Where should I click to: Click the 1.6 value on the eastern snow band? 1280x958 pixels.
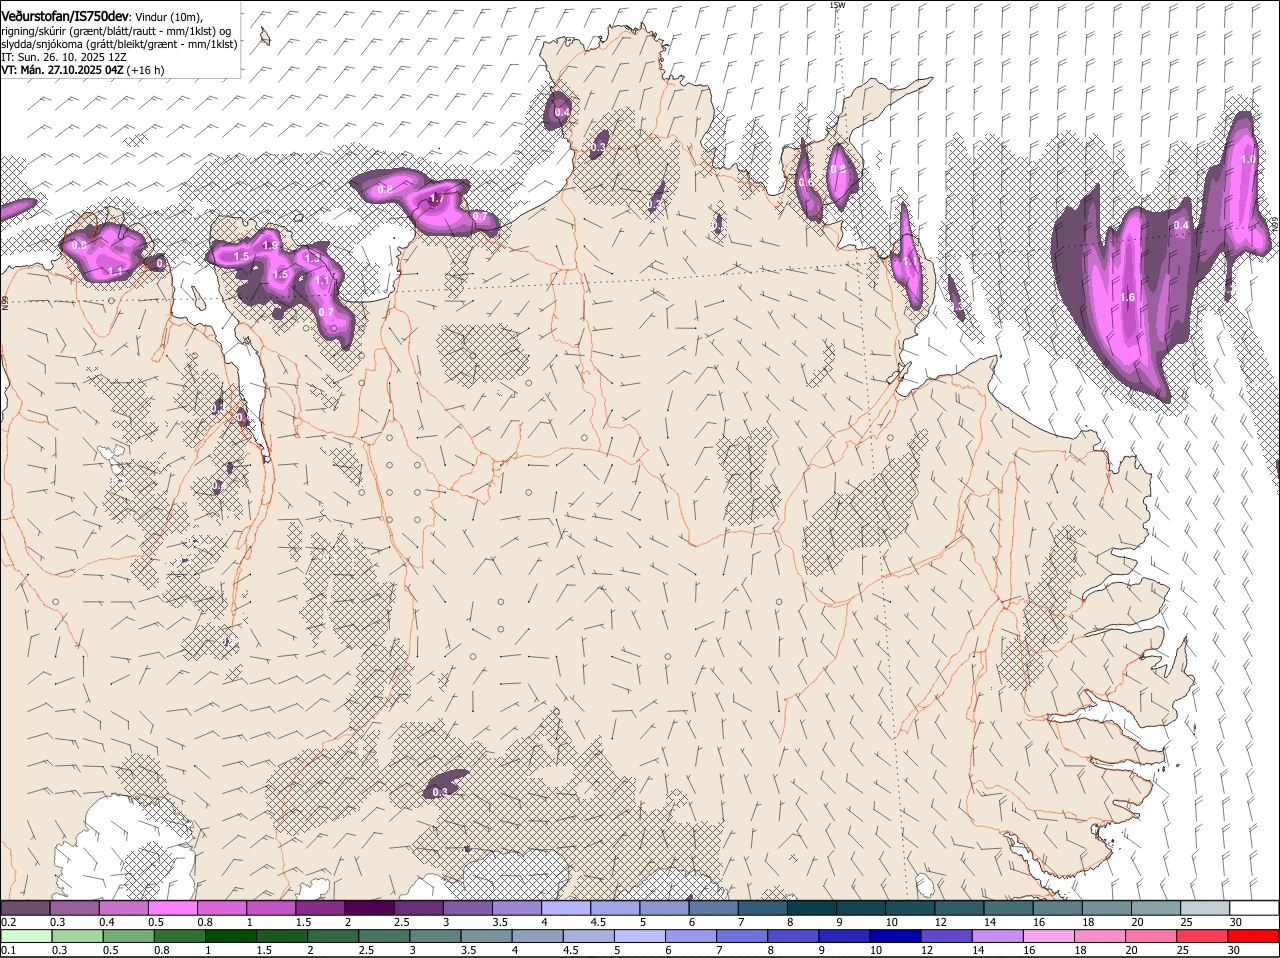[1128, 297]
